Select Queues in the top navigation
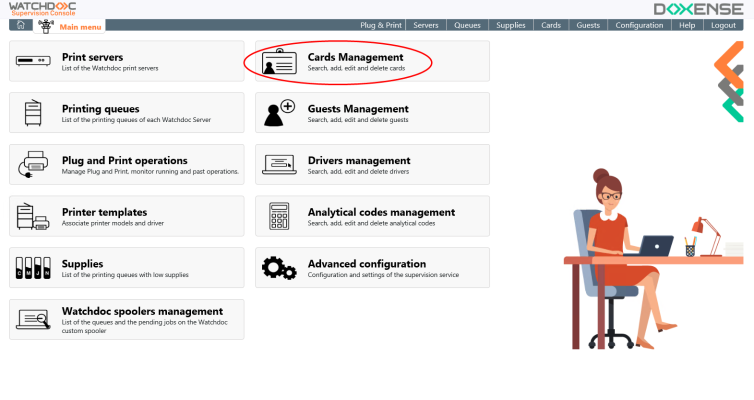This screenshot has height=400, width=754. tap(466, 25)
